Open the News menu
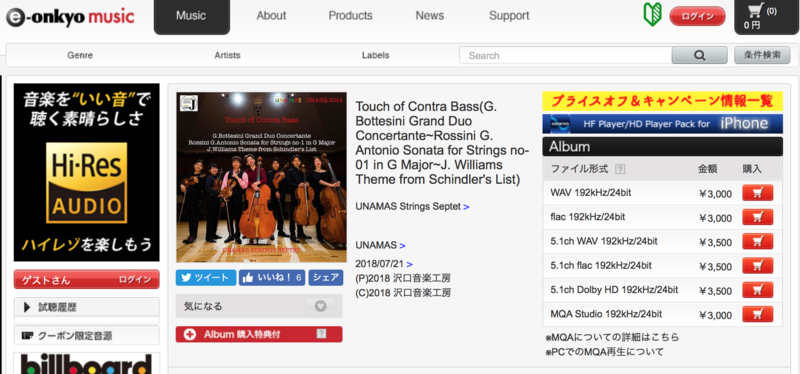 (430, 16)
